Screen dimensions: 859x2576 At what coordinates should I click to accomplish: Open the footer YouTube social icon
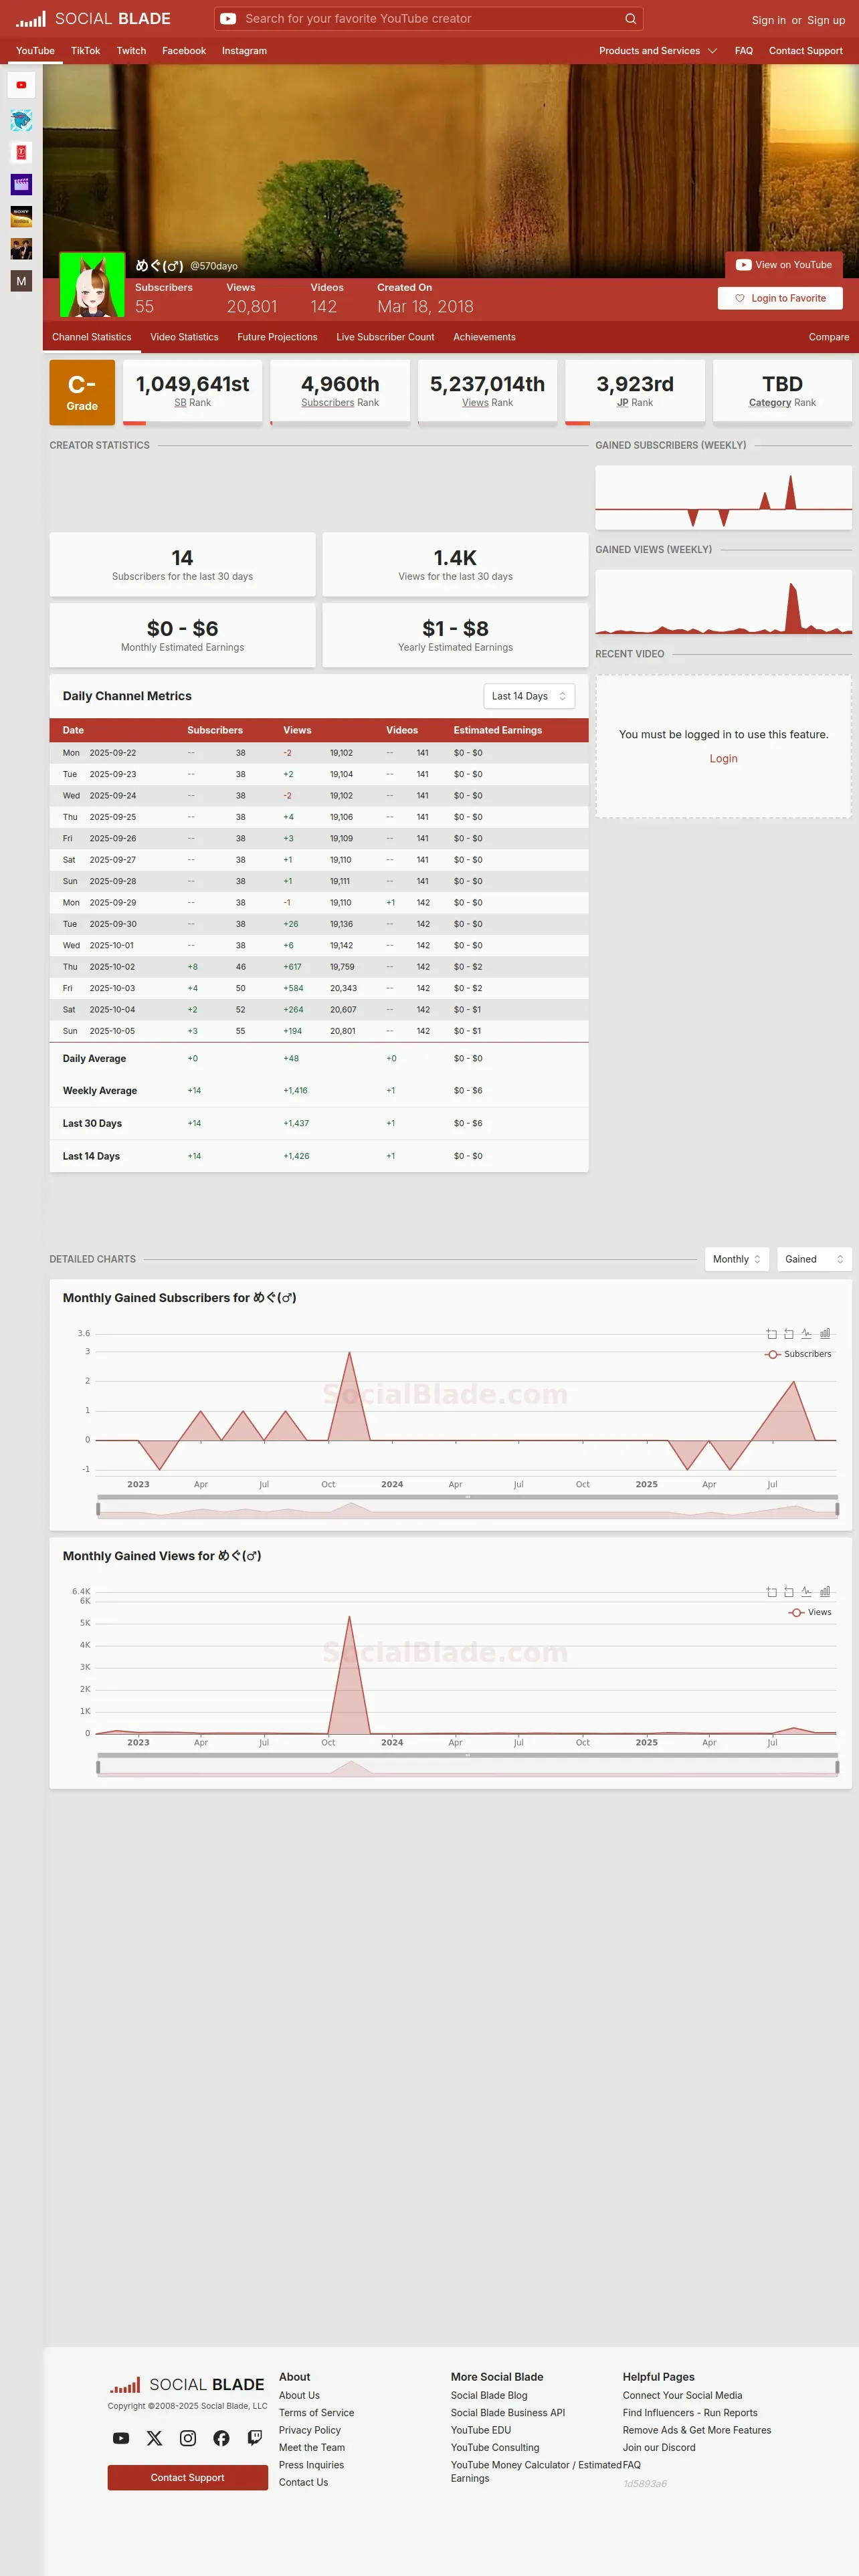coord(121,2438)
